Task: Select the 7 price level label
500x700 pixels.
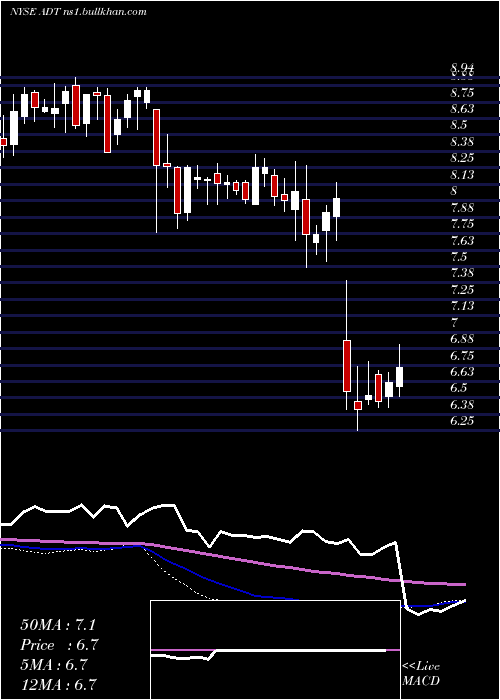Action: click(x=454, y=322)
